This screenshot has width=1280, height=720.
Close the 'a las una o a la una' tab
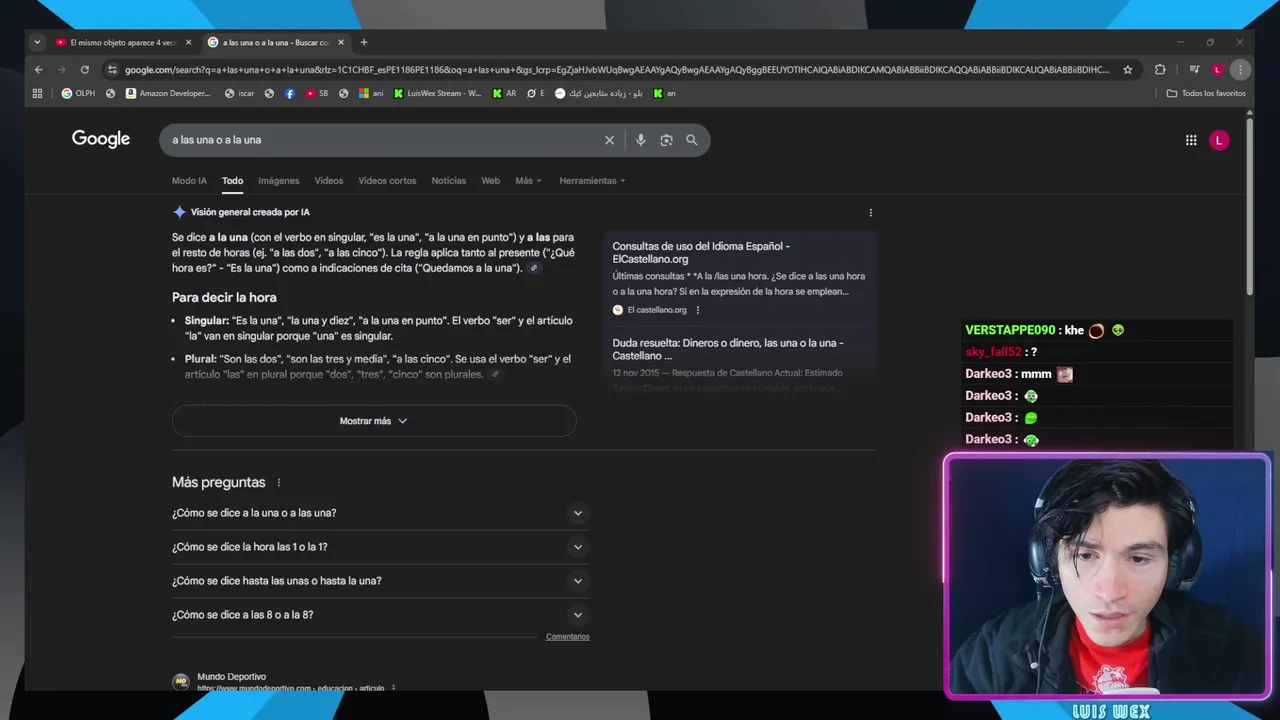click(341, 42)
